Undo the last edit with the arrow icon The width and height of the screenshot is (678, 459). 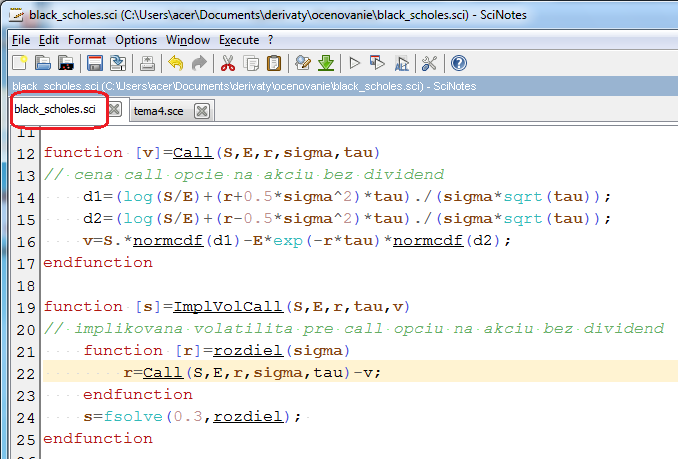pos(176,64)
